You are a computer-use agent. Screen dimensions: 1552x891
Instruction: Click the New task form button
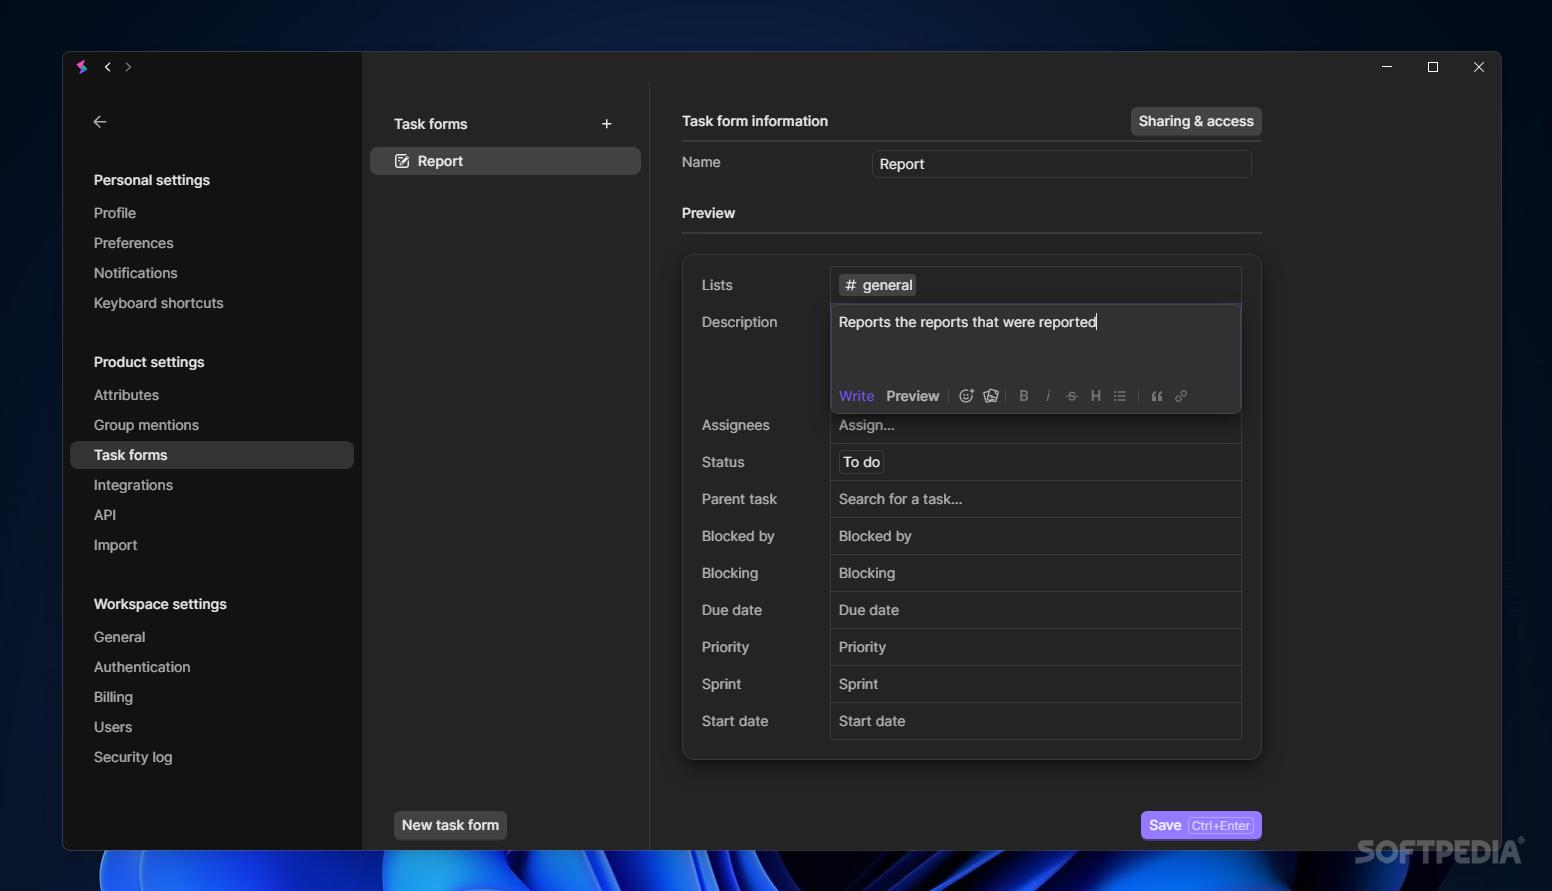click(x=450, y=825)
